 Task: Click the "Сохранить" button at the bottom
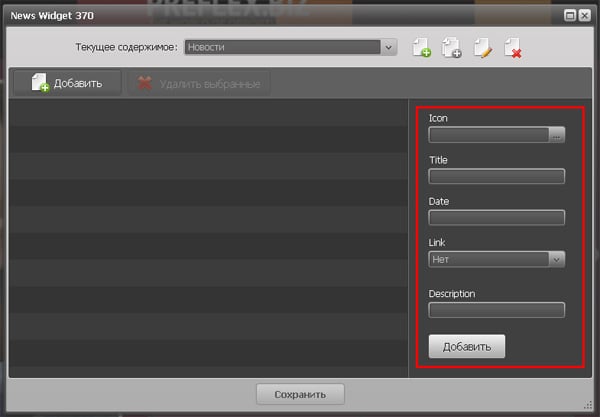coord(300,394)
